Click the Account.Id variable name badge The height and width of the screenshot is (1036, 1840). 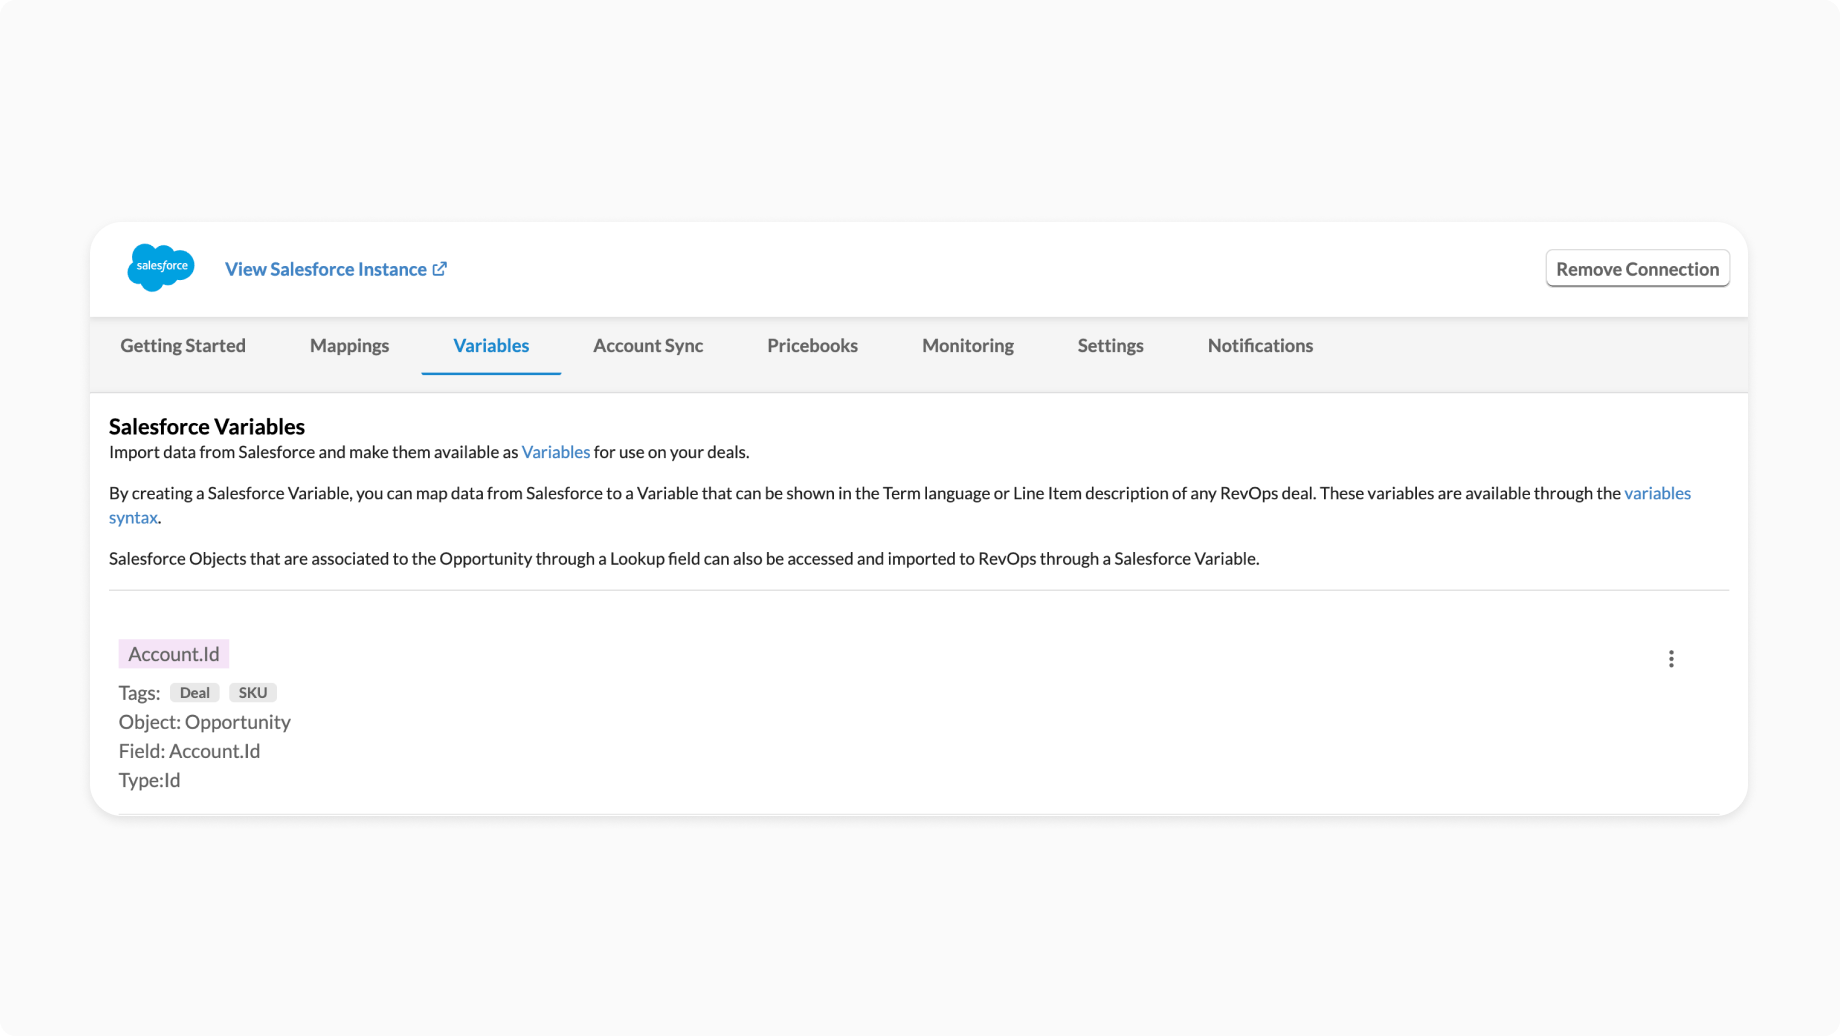coord(174,654)
